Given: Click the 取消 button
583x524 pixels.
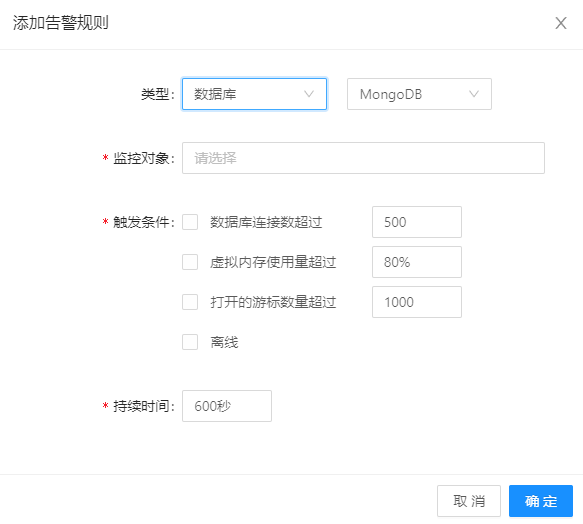Looking at the screenshot, I should point(469,501).
